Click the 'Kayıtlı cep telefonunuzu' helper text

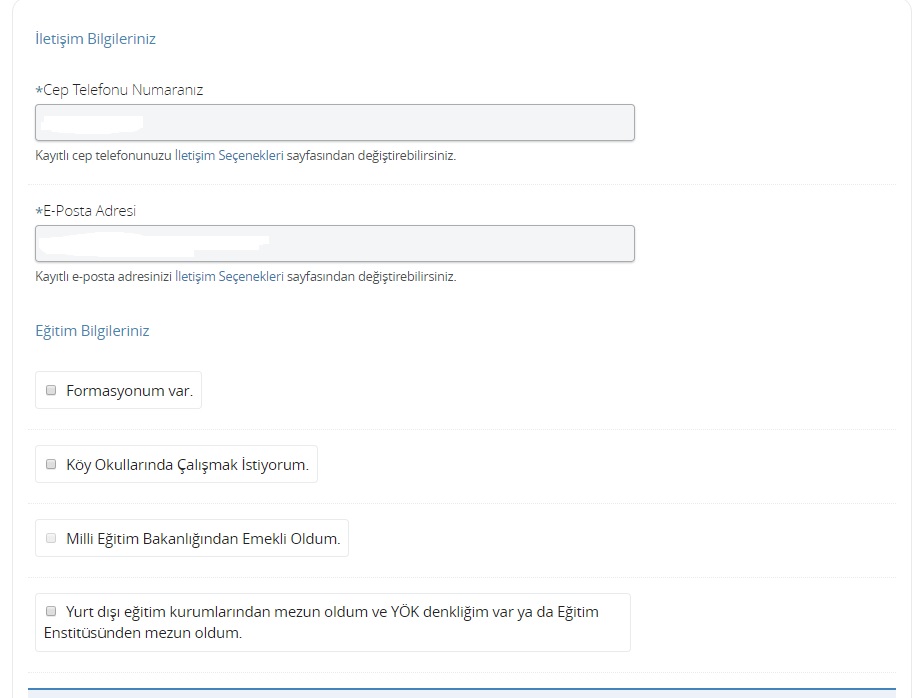(103, 156)
